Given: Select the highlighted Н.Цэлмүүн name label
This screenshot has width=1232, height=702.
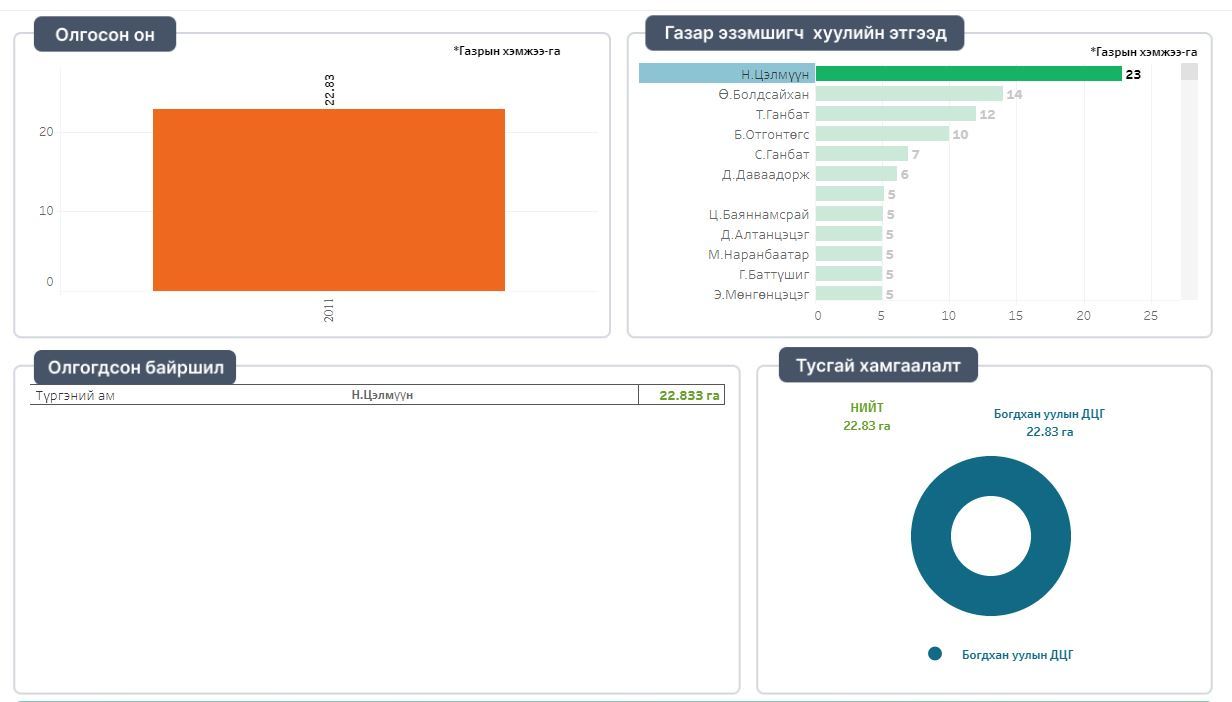Looking at the screenshot, I should (x=775, y=74).
